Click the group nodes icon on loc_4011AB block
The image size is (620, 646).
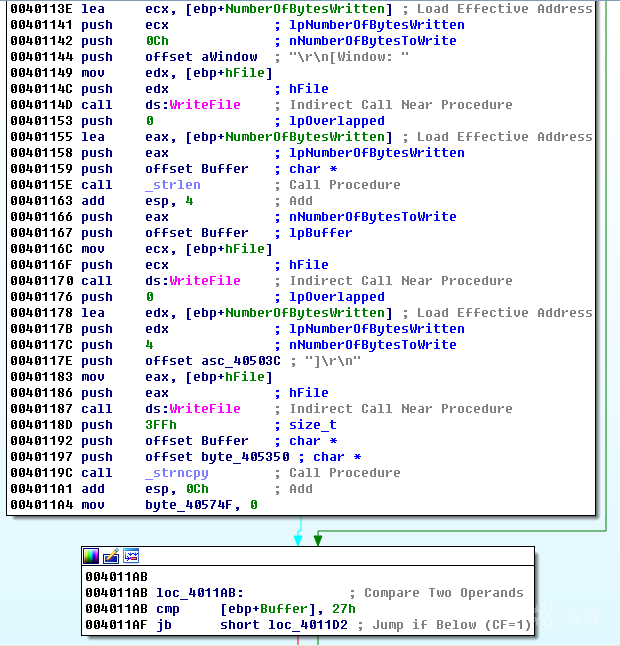[131, 556]
